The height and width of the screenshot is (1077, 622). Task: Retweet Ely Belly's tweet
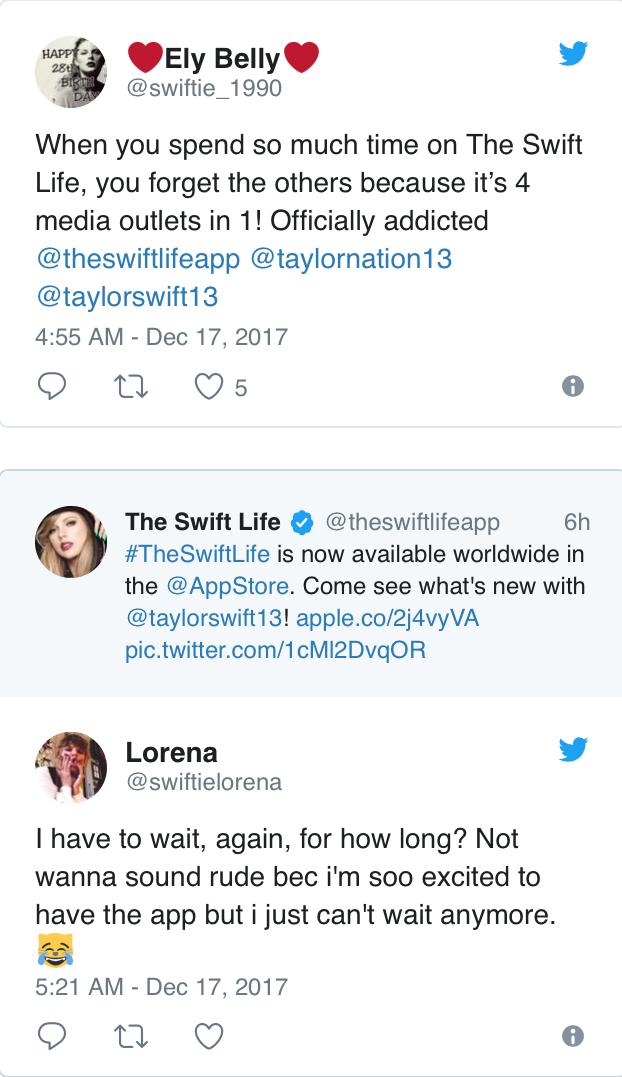point(128,387)
